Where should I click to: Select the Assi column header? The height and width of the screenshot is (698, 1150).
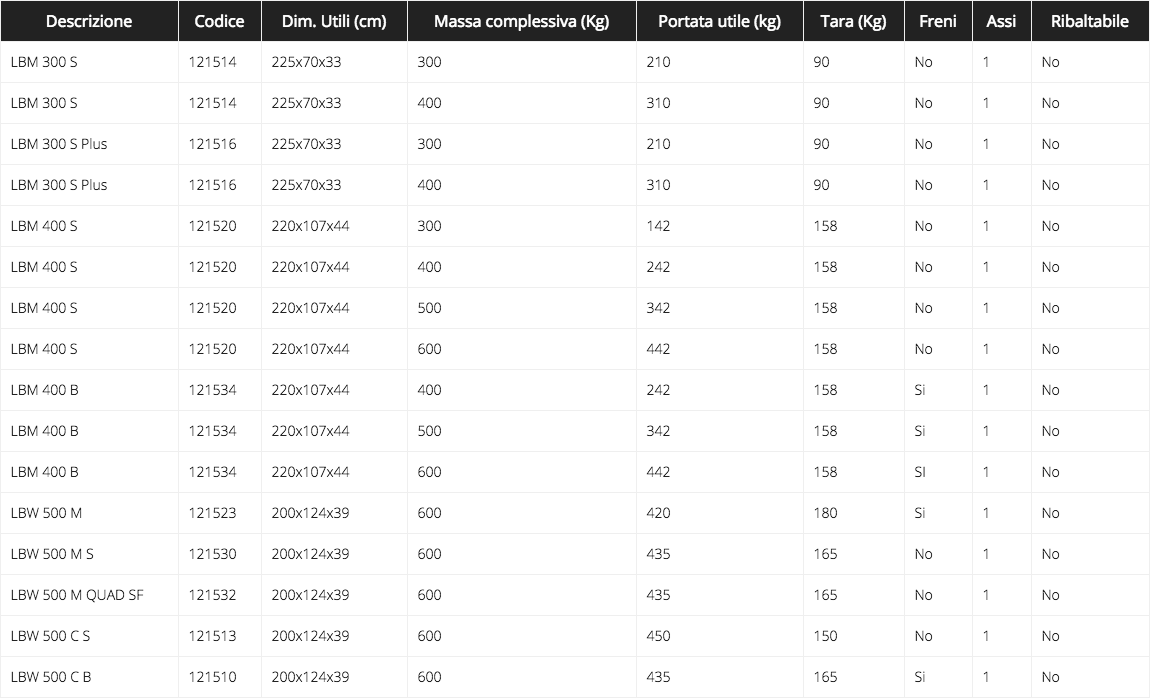(x=1001, y=21)
